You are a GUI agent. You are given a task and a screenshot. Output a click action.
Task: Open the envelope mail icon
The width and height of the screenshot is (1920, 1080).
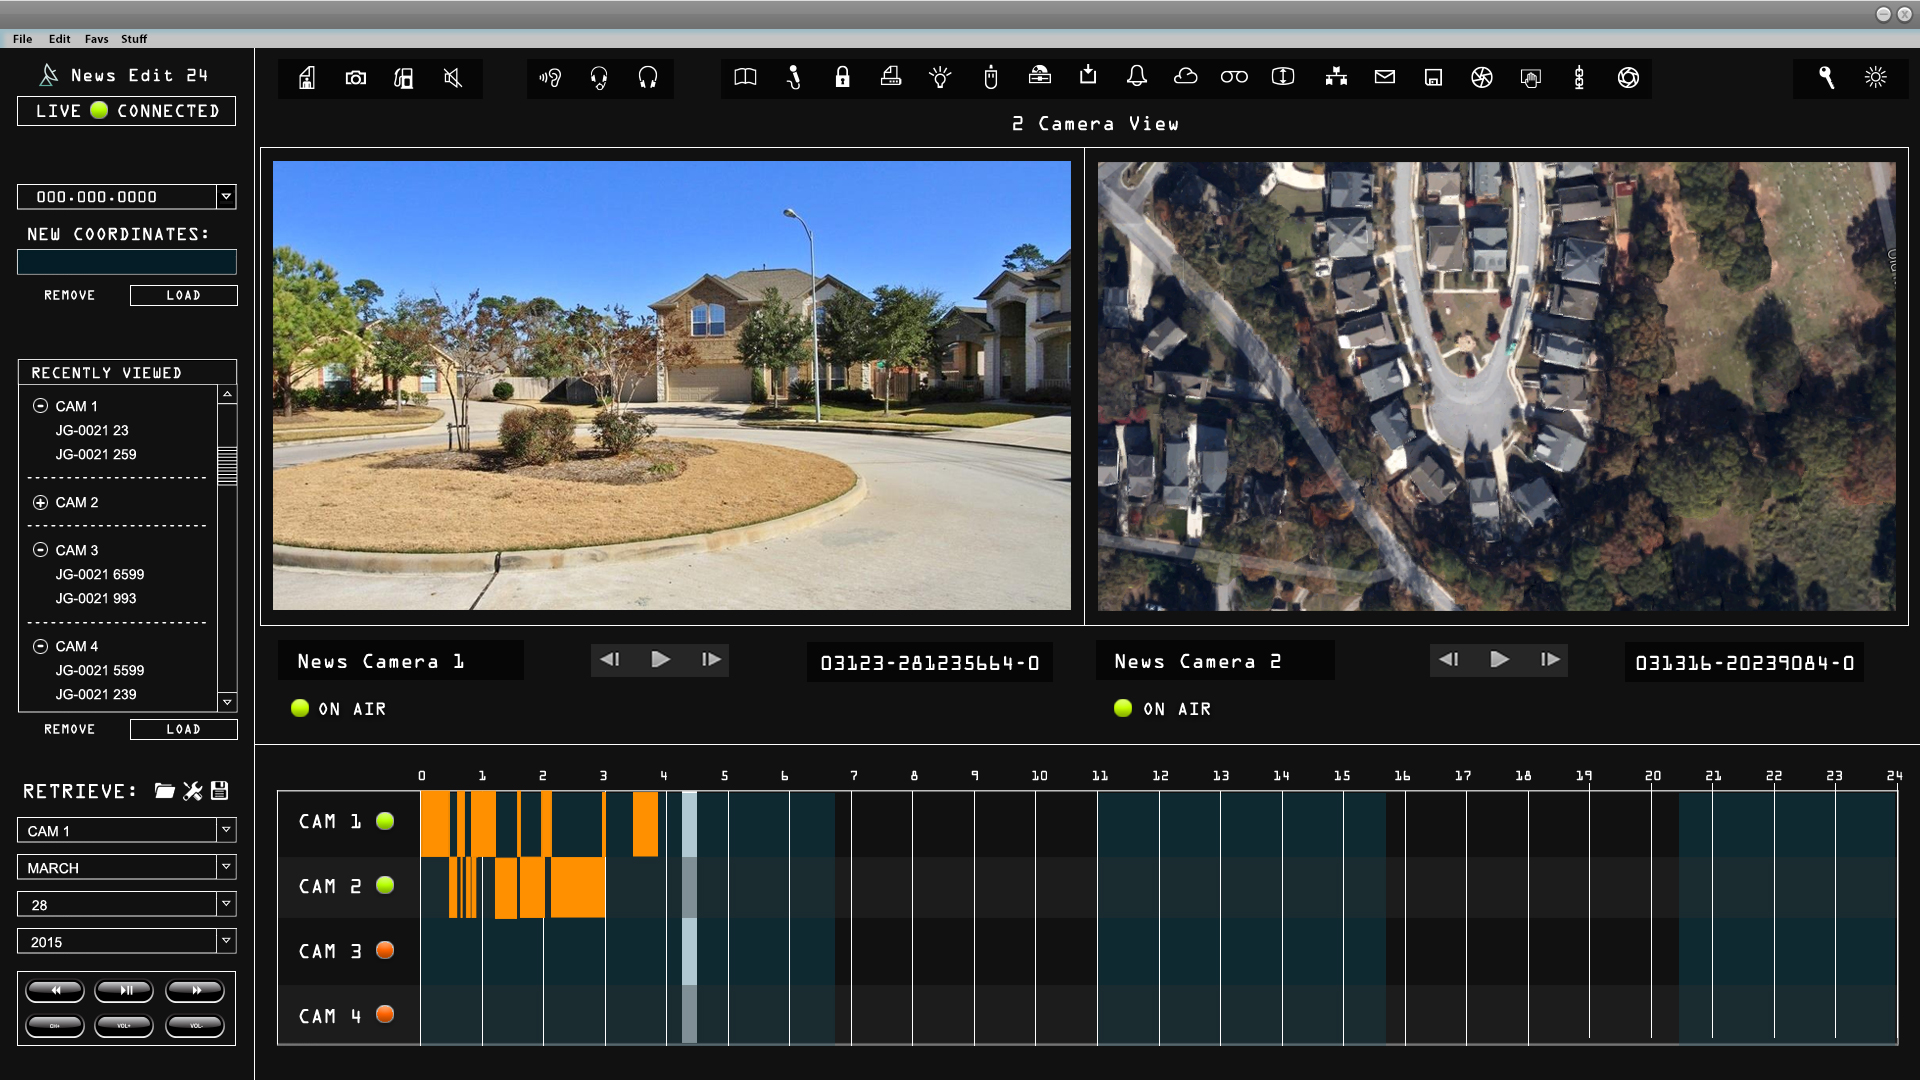coord(1384,77)
